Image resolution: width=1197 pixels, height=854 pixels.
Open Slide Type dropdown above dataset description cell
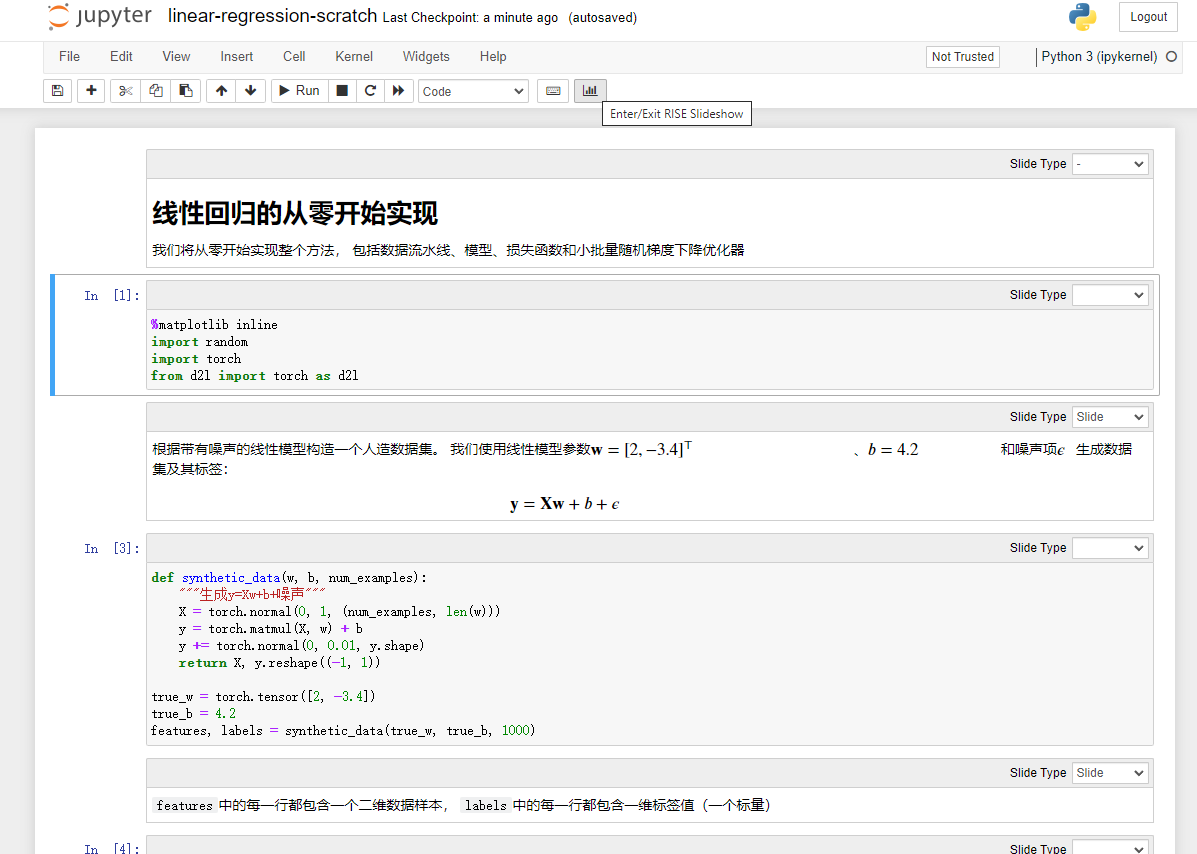(1110, 417)
